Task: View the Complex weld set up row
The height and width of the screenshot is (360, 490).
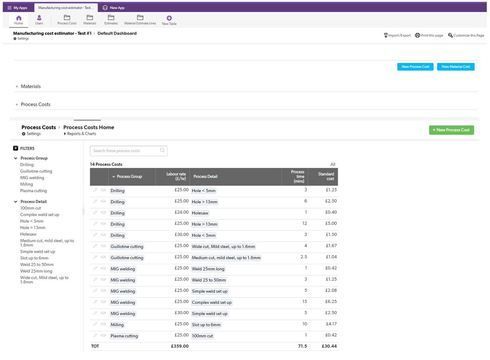Action: [103, 302]
